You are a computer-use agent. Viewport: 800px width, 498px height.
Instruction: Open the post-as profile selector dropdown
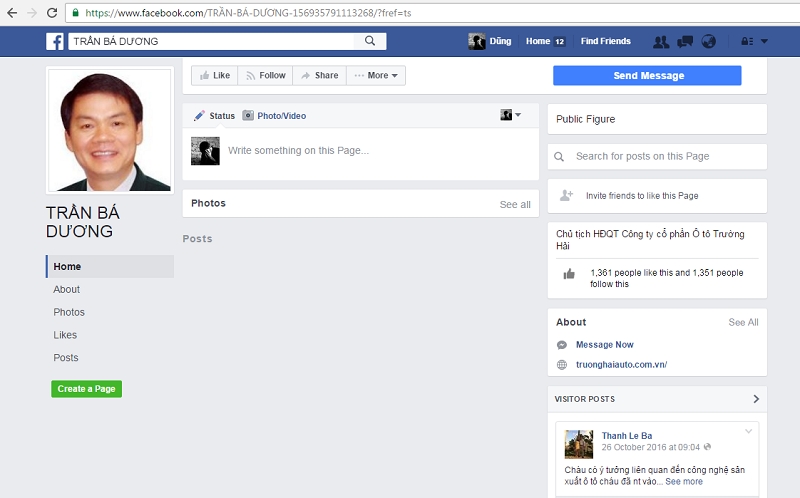pos(511,115)
